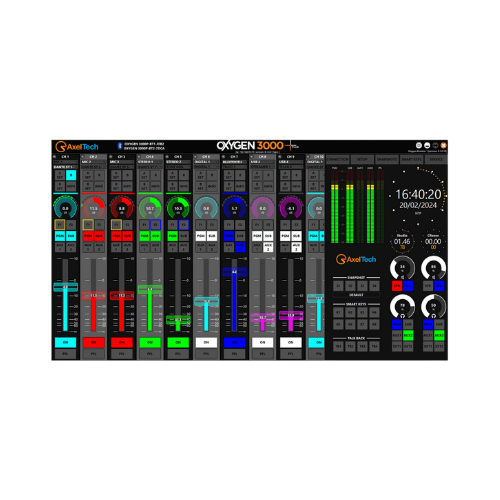Click the PGM level meter bars
500x500 pixels.
[x=335, y=207]
